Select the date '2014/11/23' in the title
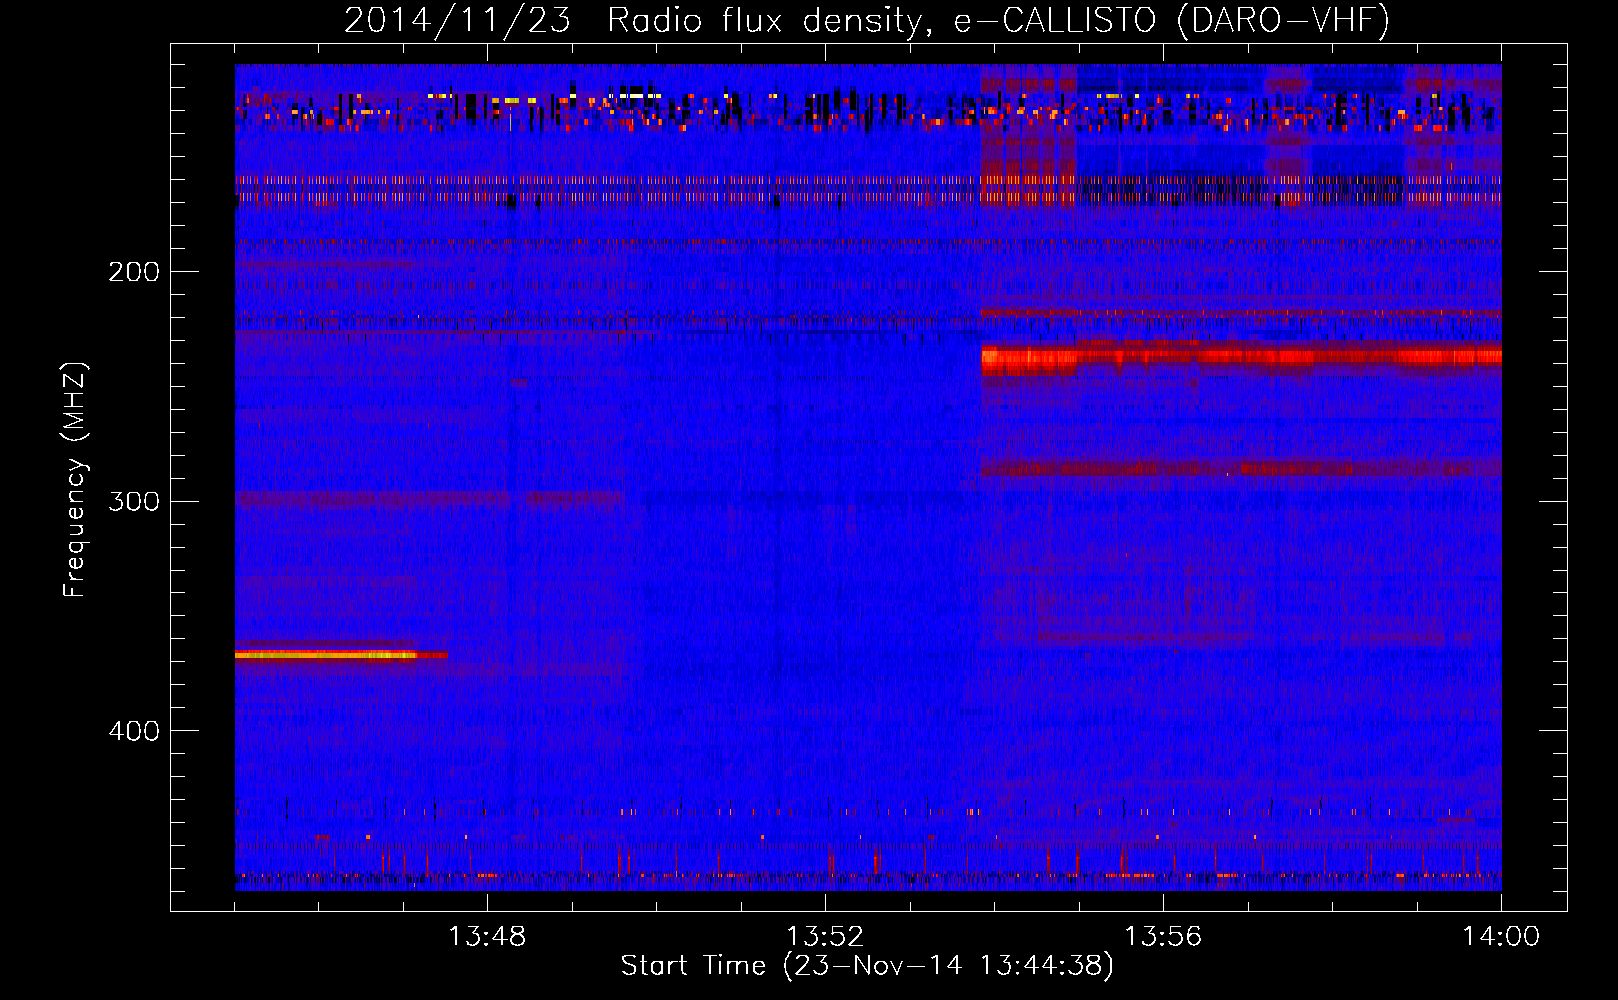The width and height of the screenshot is (1618, 1000). click(457, 20)
